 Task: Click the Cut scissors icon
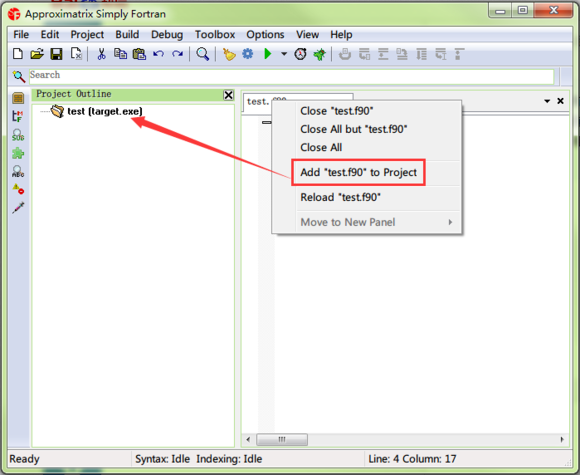[x=101, y=54]
